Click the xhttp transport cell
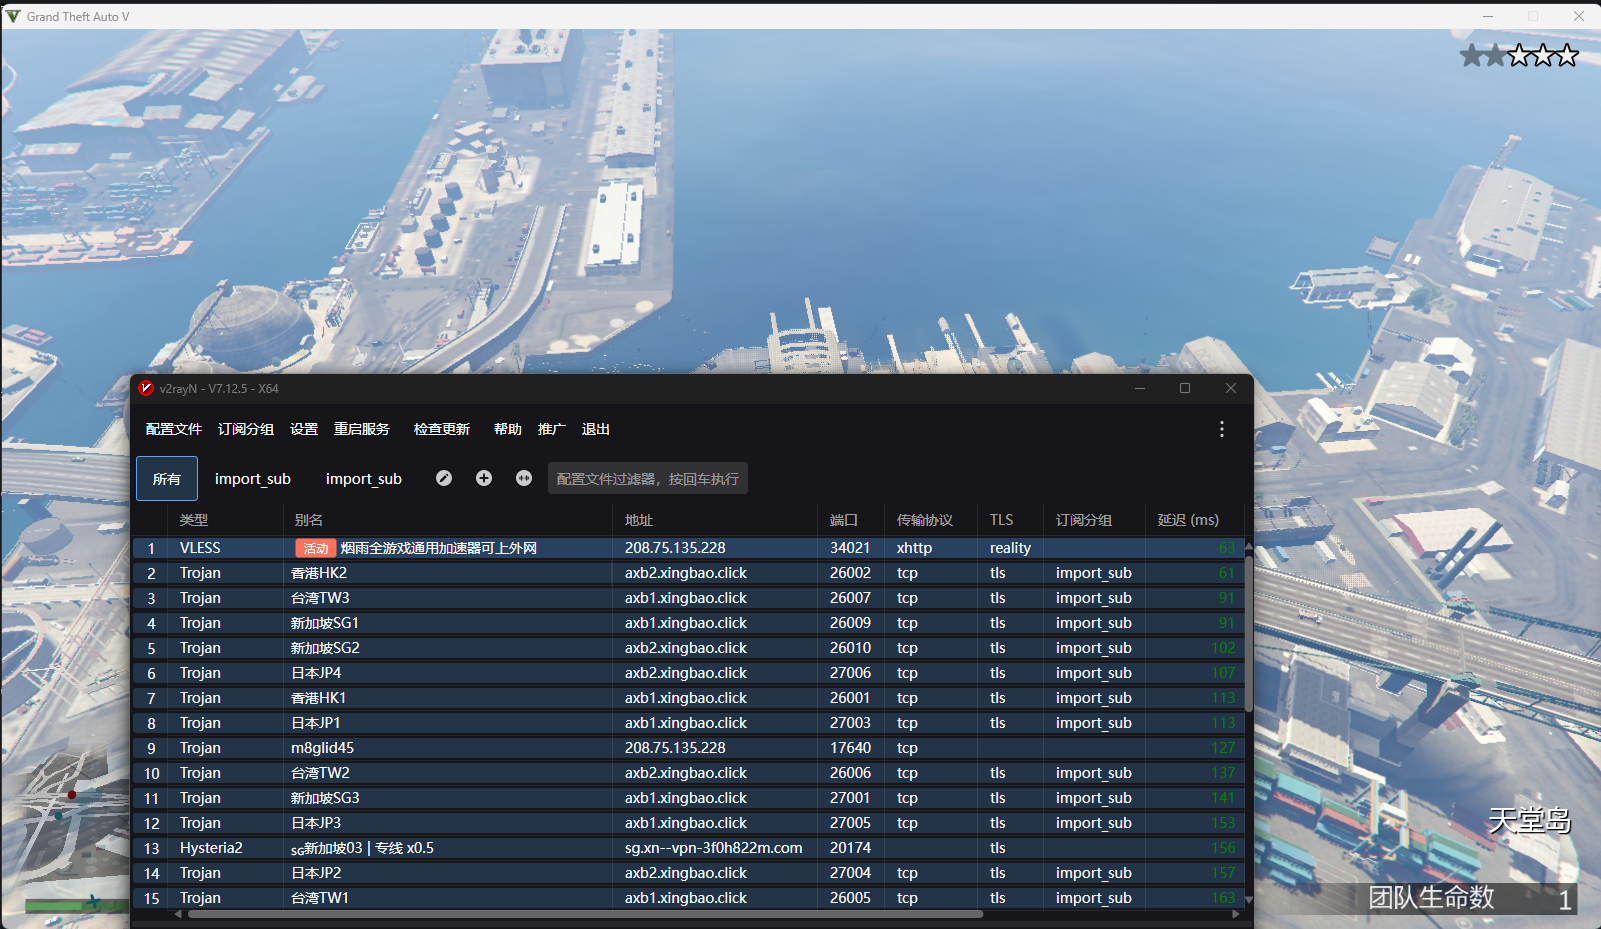Screen dimensions: 1601x929 click(x=914, y=548)
